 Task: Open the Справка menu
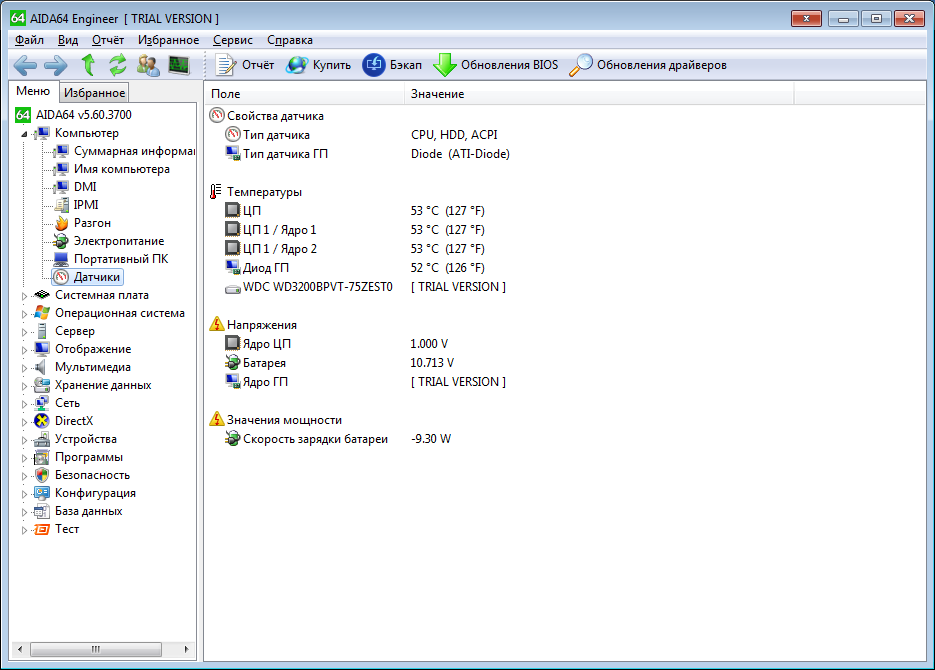(290, 40)
